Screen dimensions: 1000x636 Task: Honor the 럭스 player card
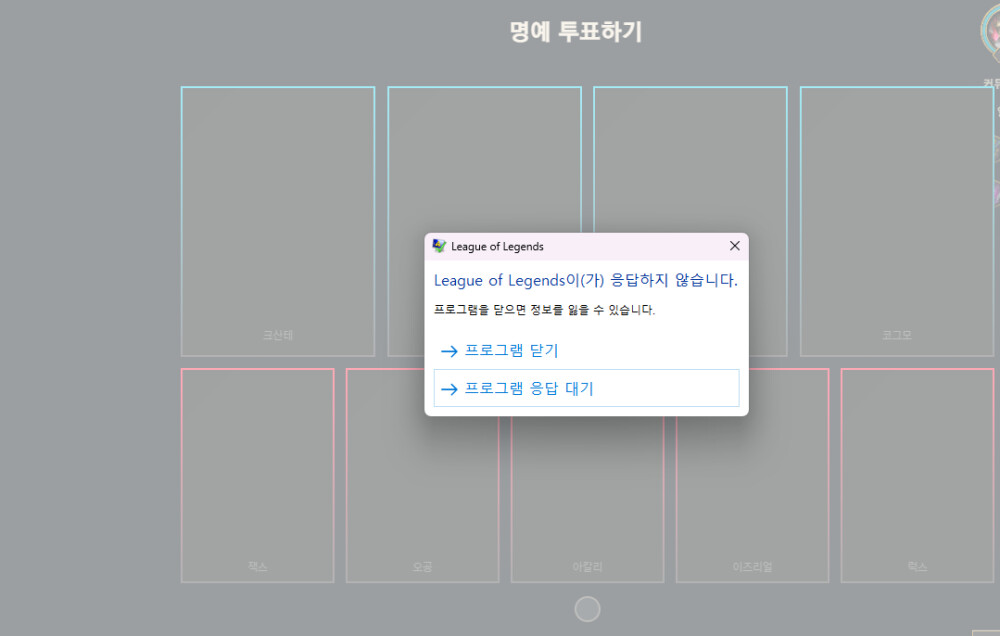pos(917,475)
